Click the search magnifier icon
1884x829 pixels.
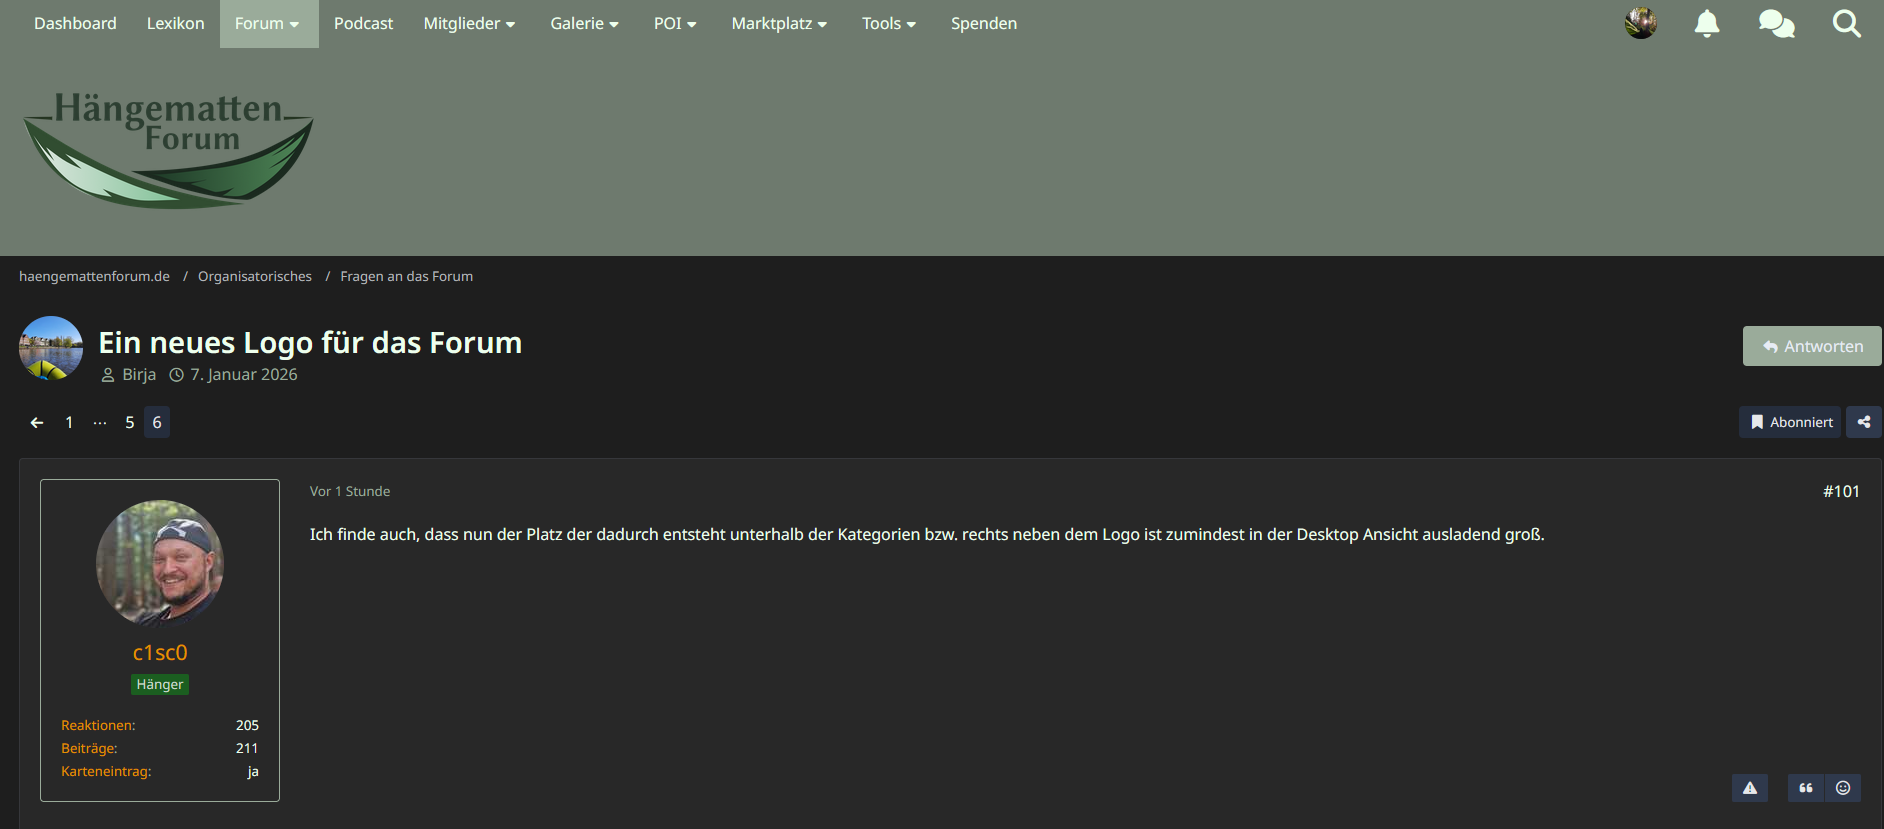[x=1846, y=24]
